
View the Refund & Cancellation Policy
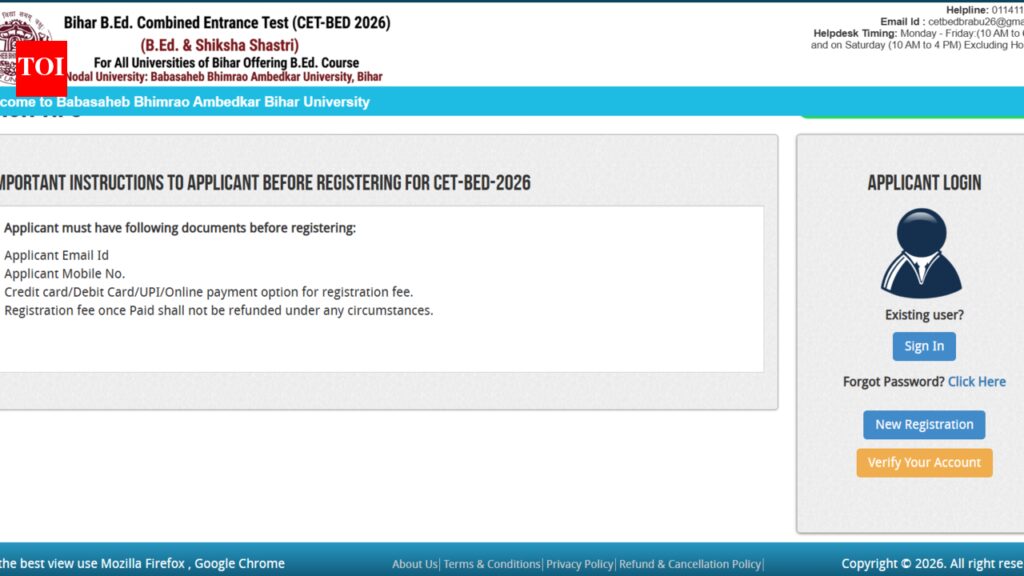(690, 564)
